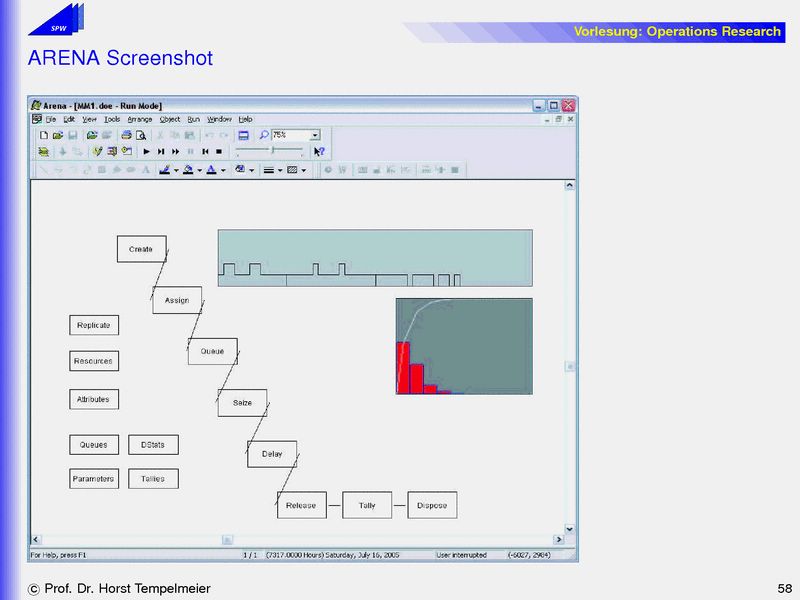Click the Step simulation icon
This screenshot has width=800, height=600.
(161, 152)
